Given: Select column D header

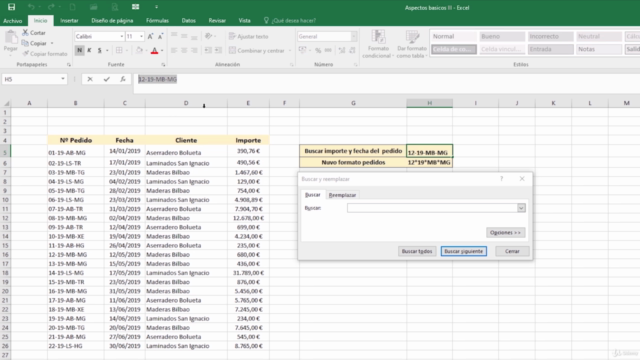Looking at the screenshot, I should [186, 103].
